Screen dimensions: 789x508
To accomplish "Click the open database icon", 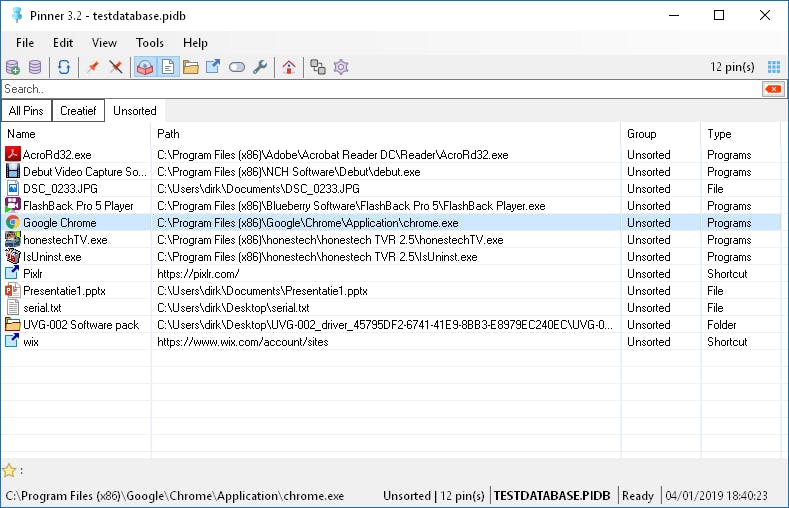I will click(x=35, y=67).
